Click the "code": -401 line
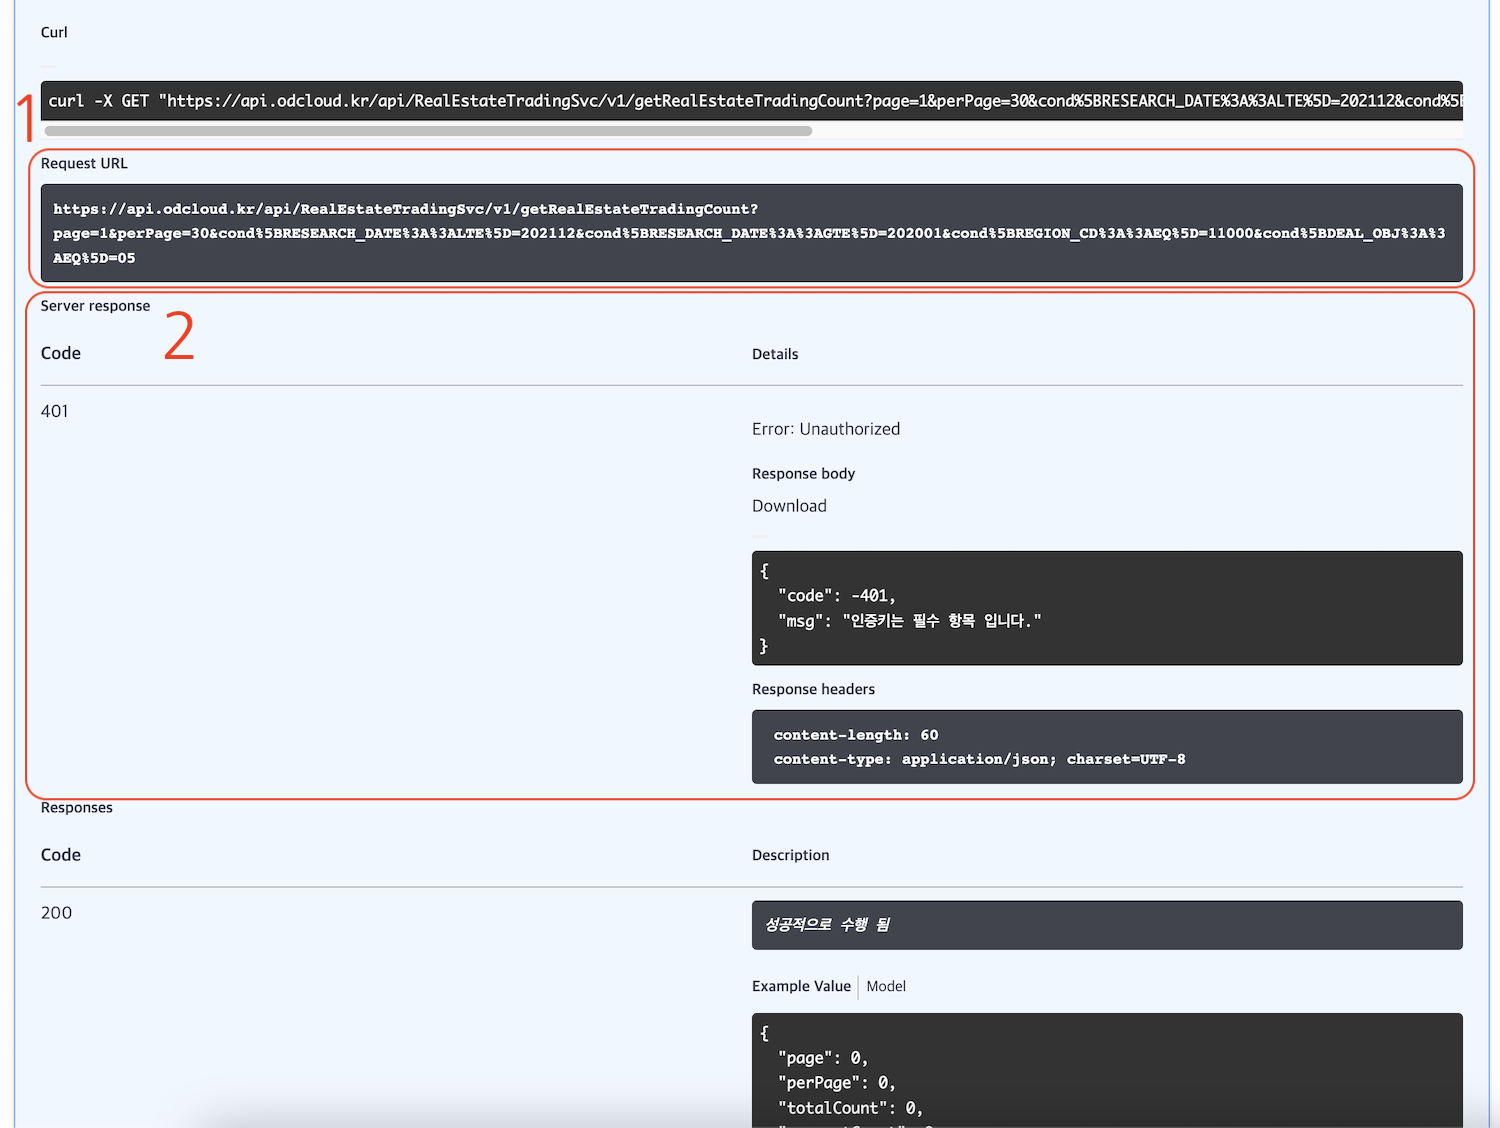Viewport: 1500px width, 1128px height. (x=836, y=596)
